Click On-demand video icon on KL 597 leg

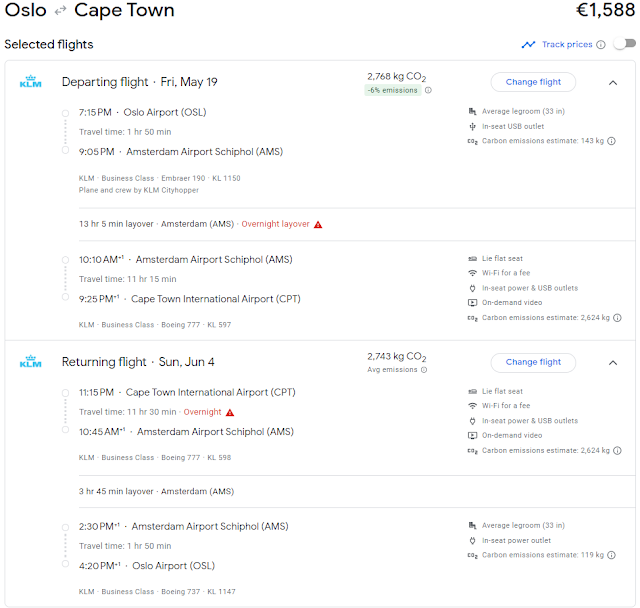click(x=472, y=303)
